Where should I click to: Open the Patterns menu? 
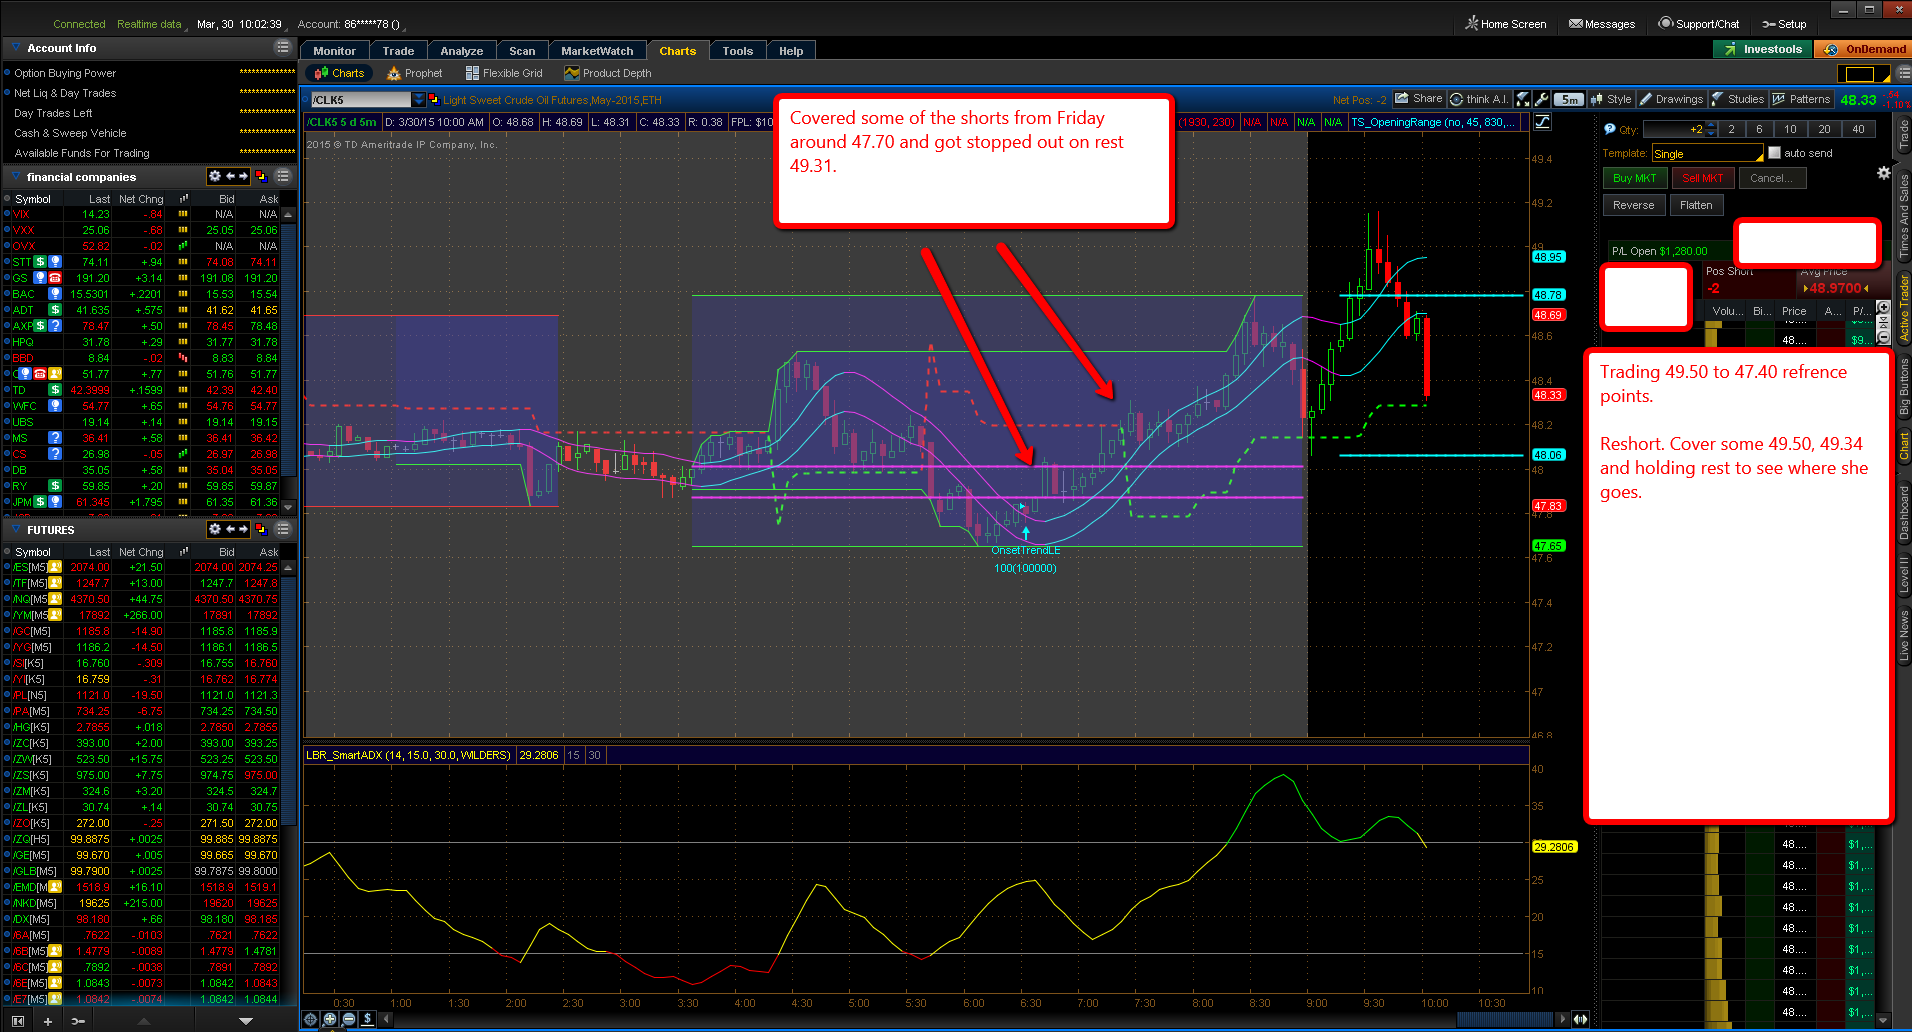click(x=1802, y=99)
